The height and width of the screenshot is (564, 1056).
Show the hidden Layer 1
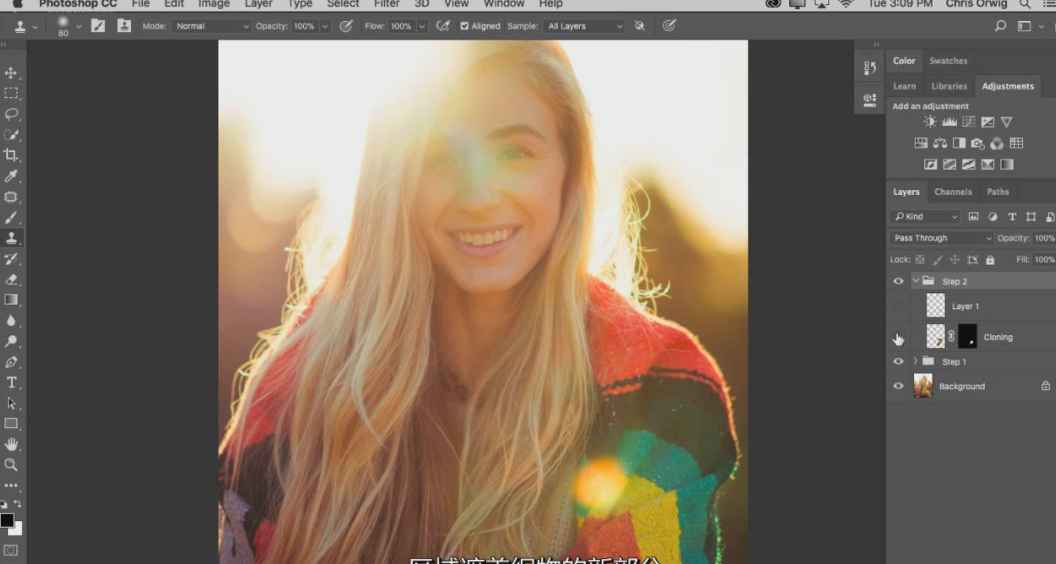click(898, 306)
